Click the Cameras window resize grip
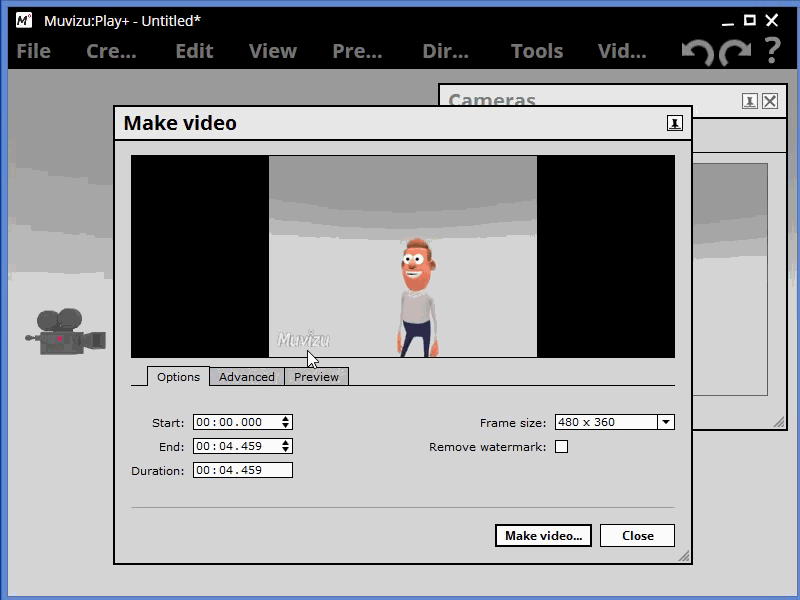 (779, 422)
